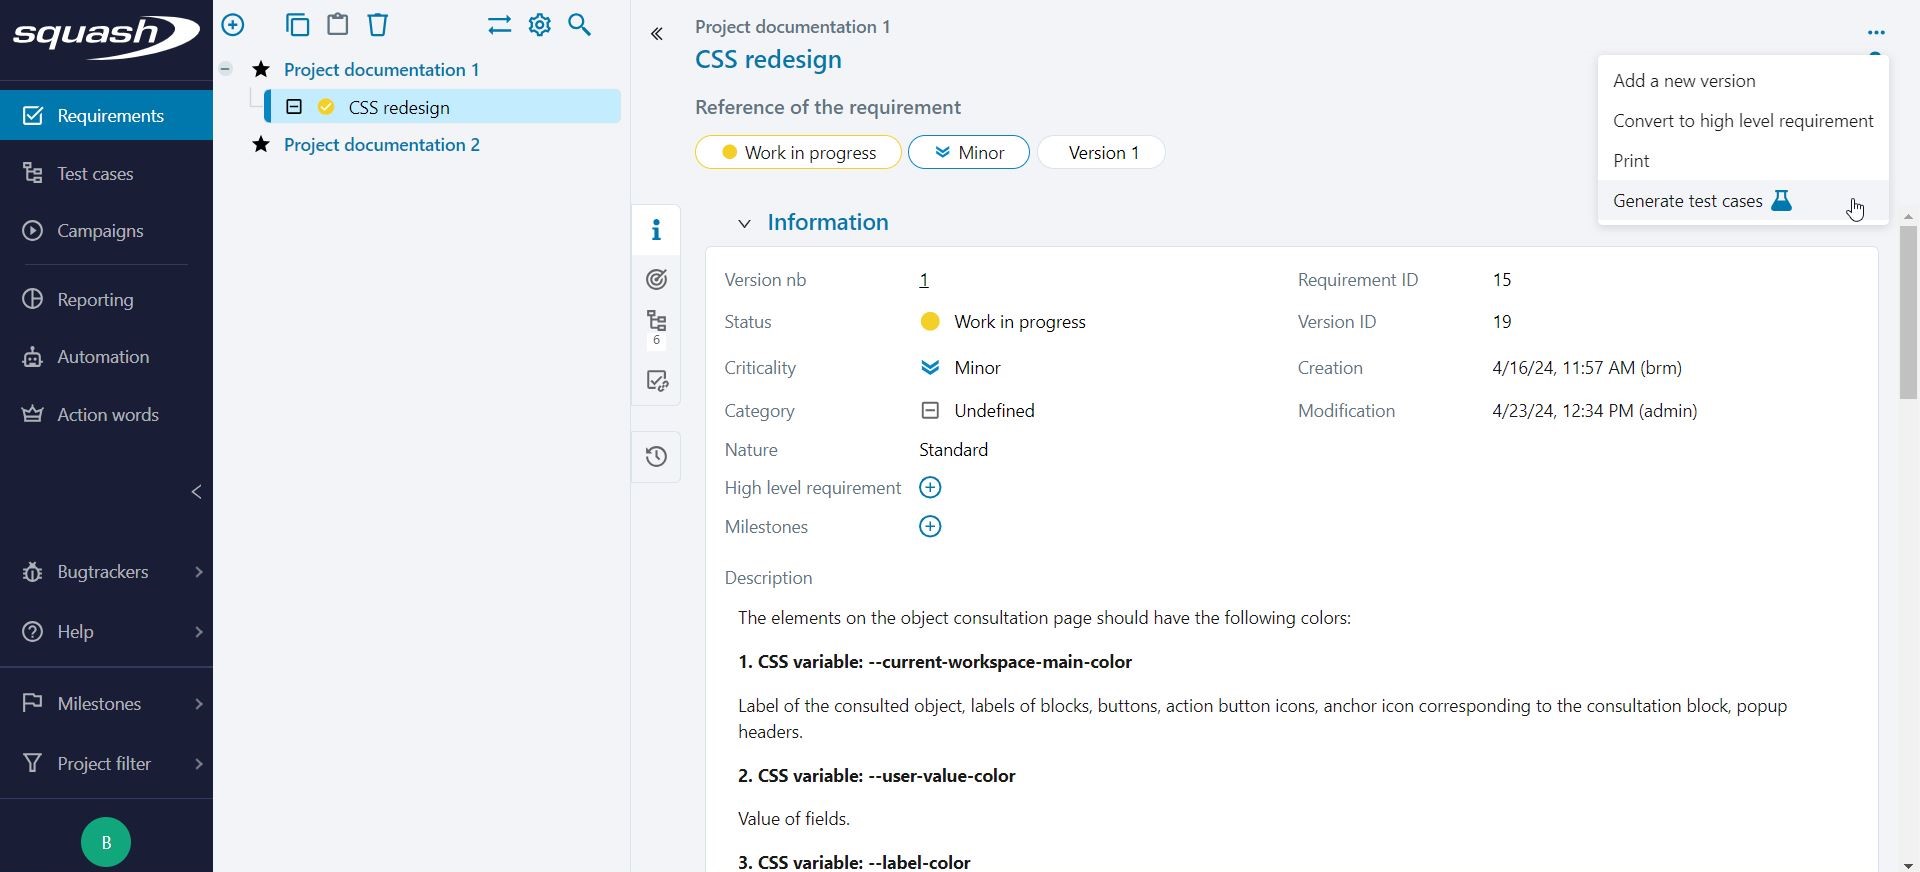Open the modification history clock icon
The width and height of the screenshot is (1920, 872).
click(656, 457)
